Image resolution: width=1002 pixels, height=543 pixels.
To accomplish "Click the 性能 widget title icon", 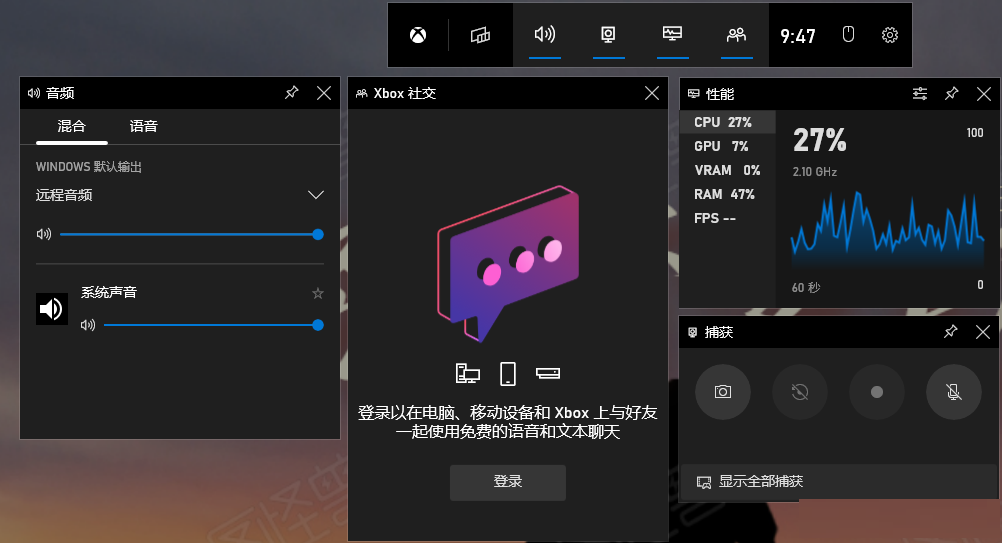I will click(x=693, y=94).
